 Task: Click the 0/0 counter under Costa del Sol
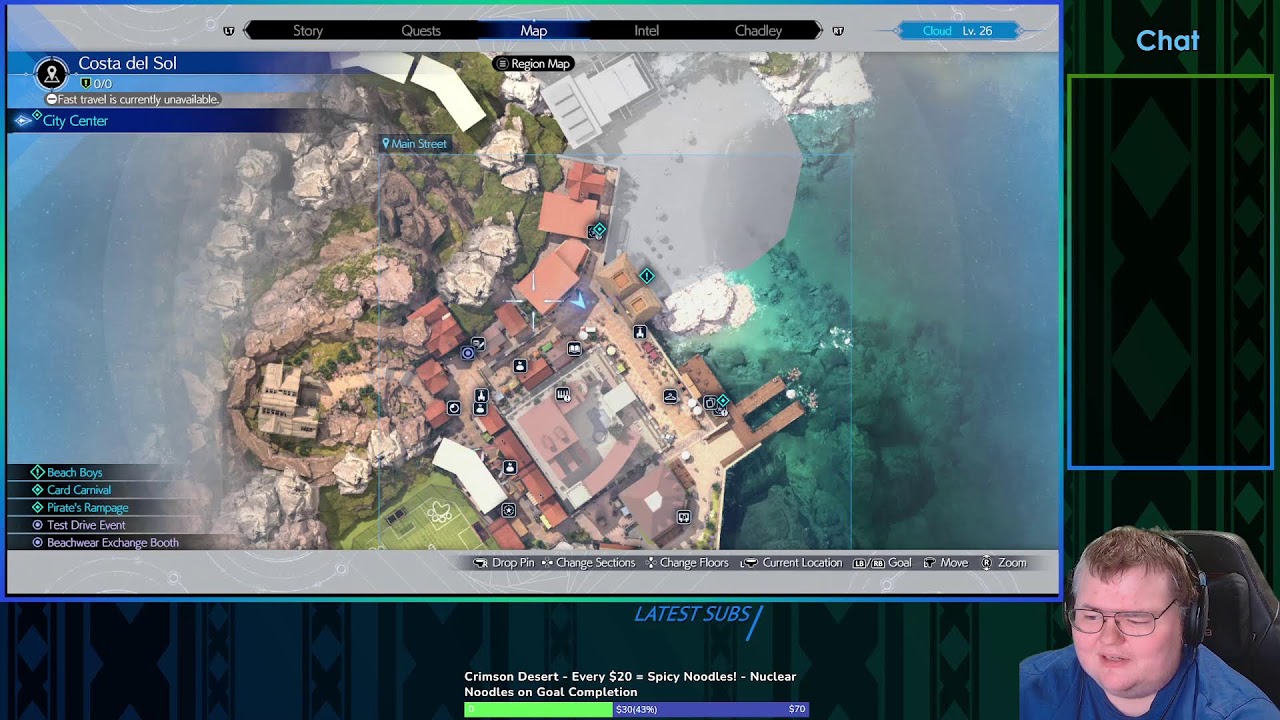pos(96,84)
